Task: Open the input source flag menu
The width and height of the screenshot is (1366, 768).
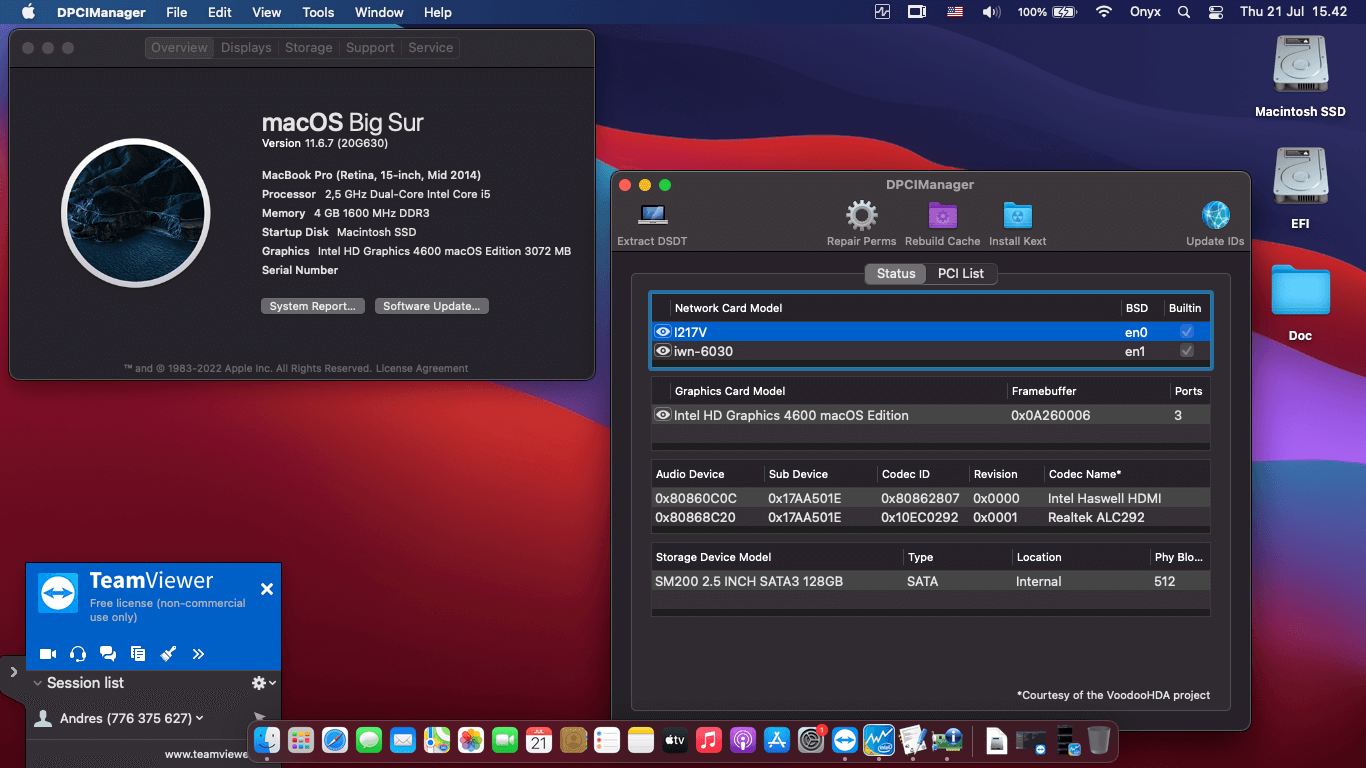Action: pos(954,12)
